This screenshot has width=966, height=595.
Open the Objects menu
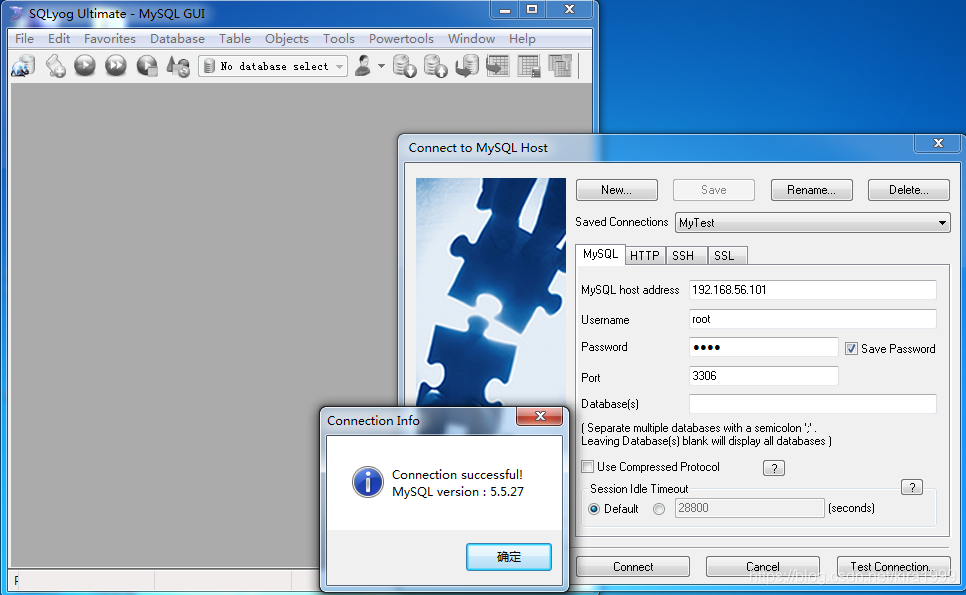(x=286, y=39)
